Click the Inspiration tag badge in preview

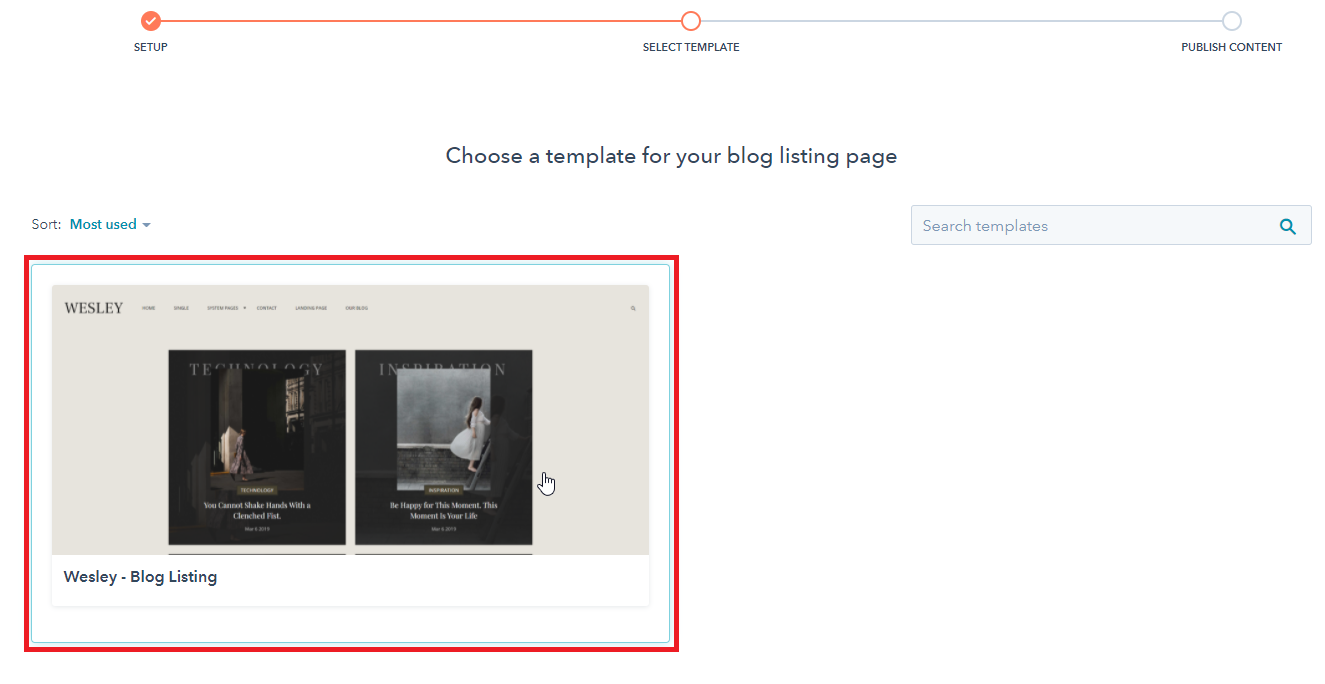[444, 490]
